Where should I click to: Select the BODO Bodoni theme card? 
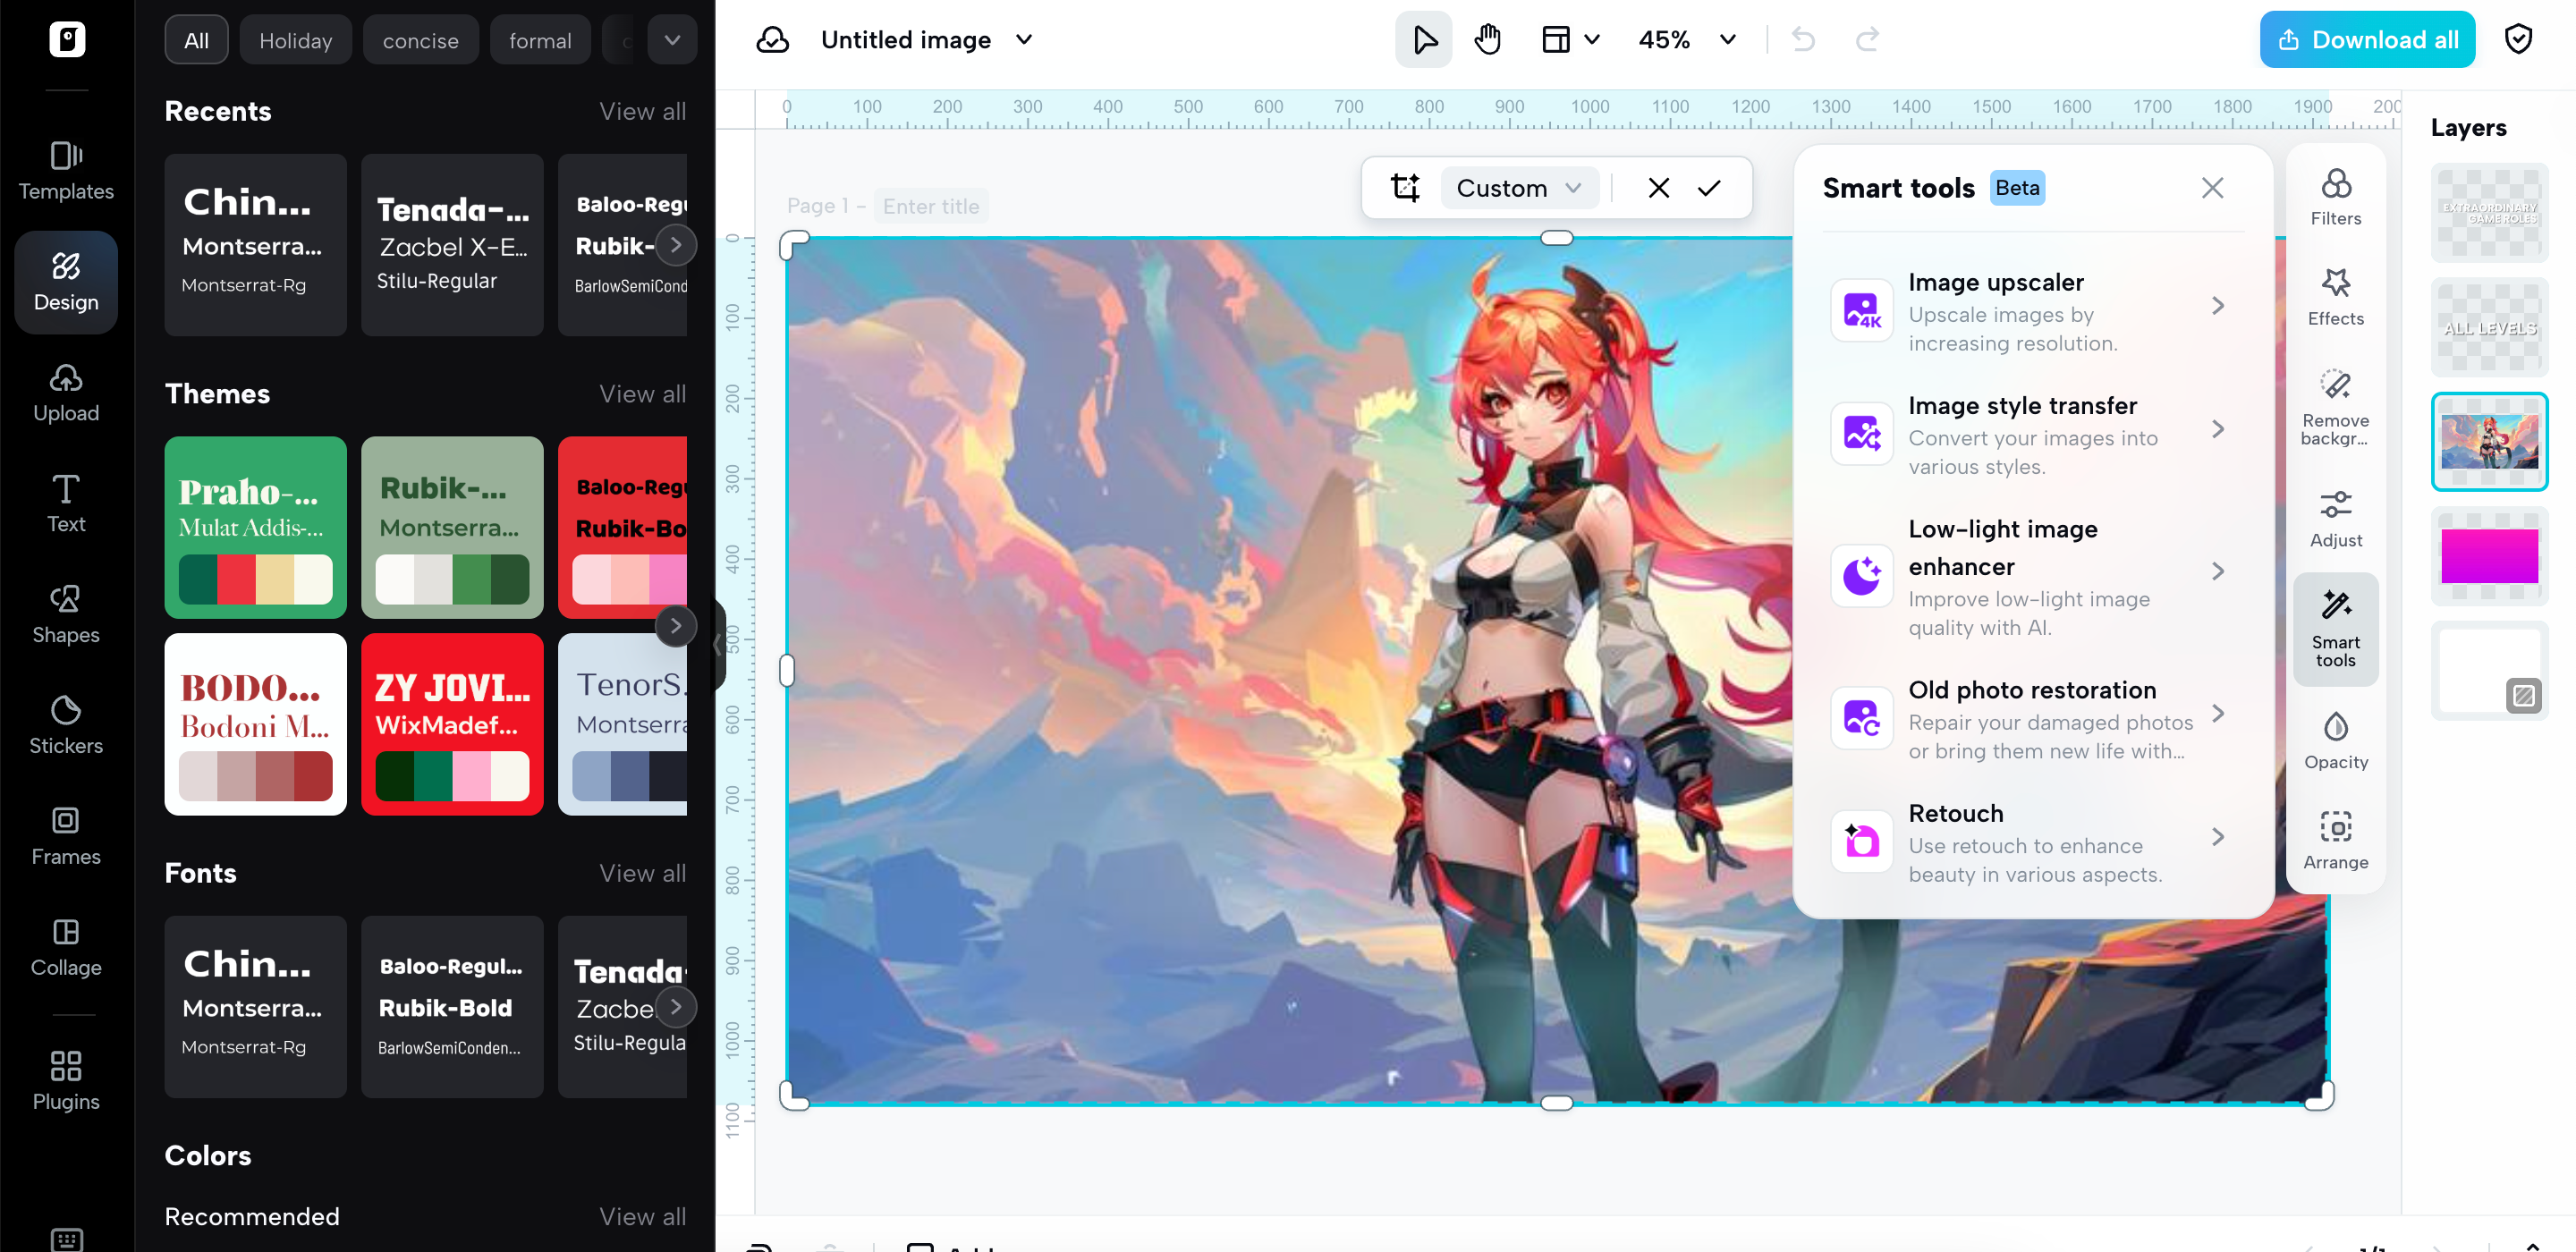(255, 724)
